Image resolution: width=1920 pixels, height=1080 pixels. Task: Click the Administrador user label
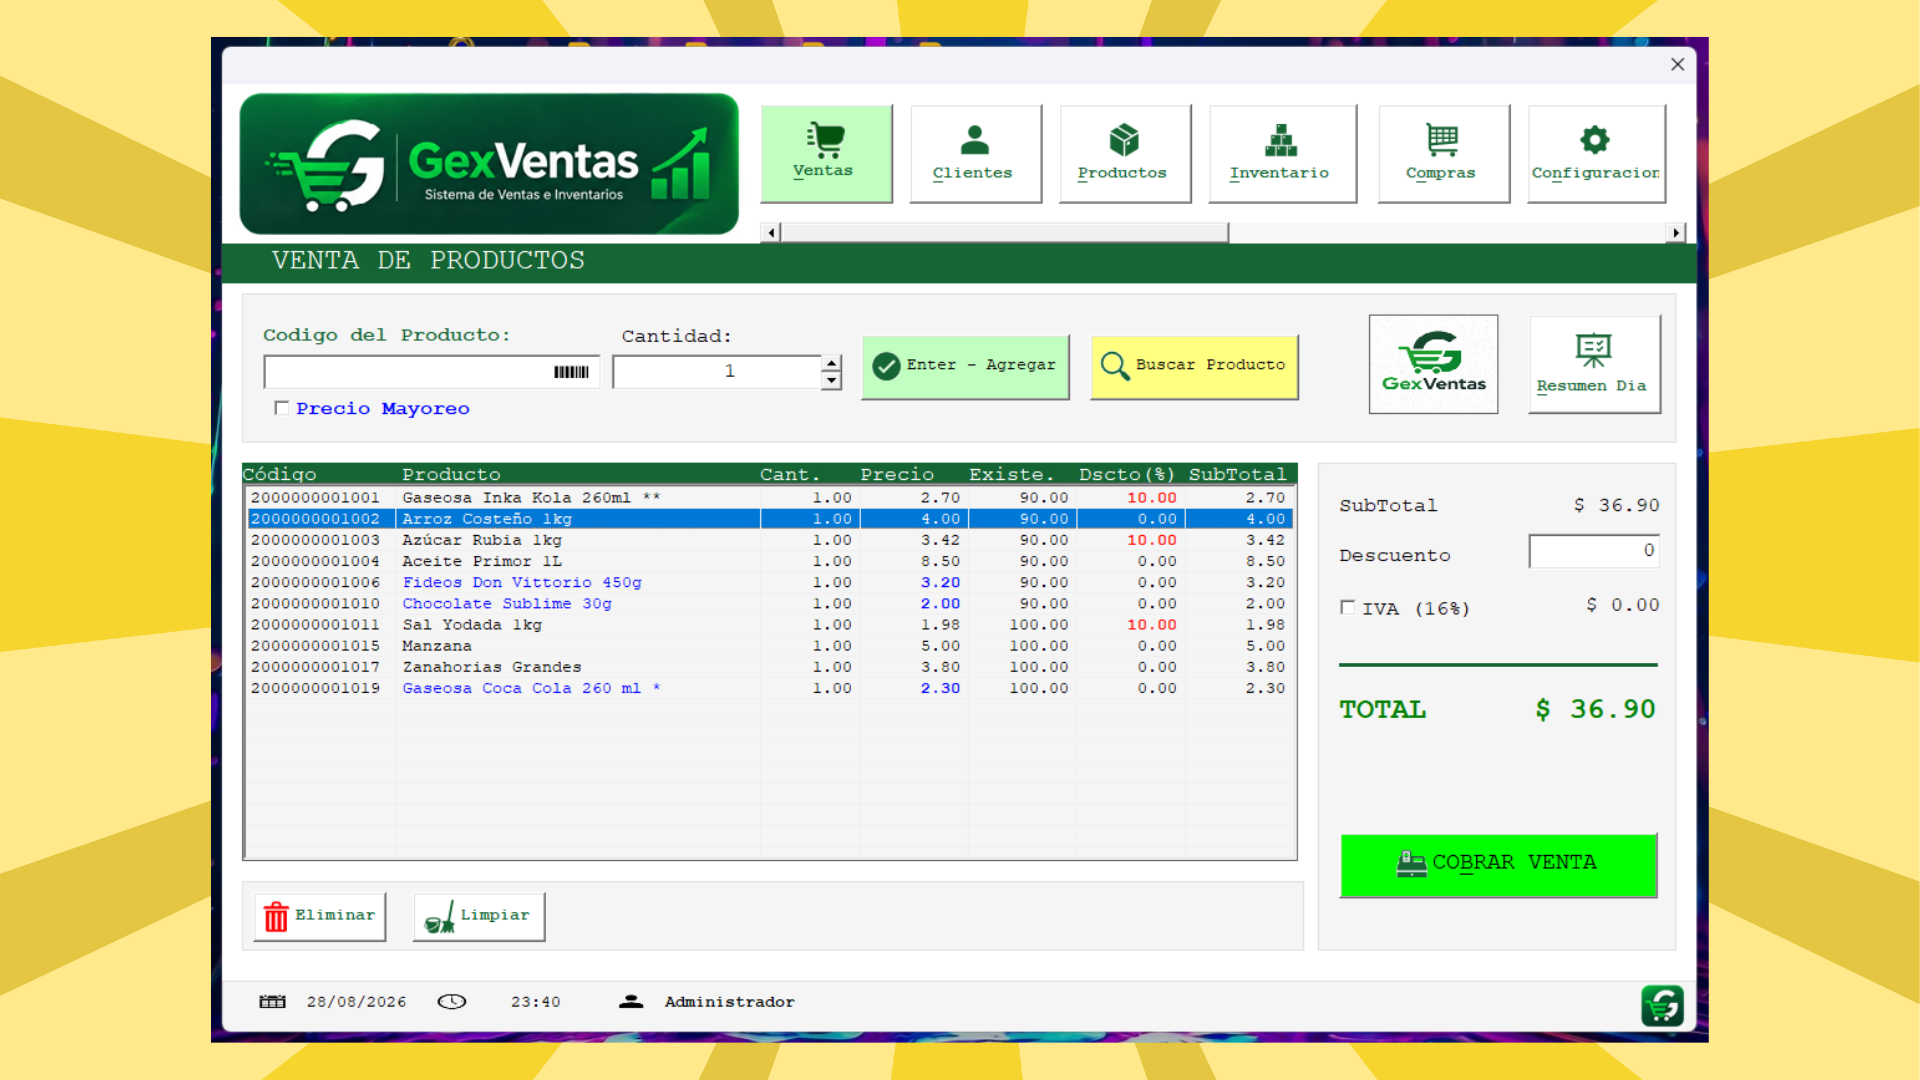pos(729,1002)
